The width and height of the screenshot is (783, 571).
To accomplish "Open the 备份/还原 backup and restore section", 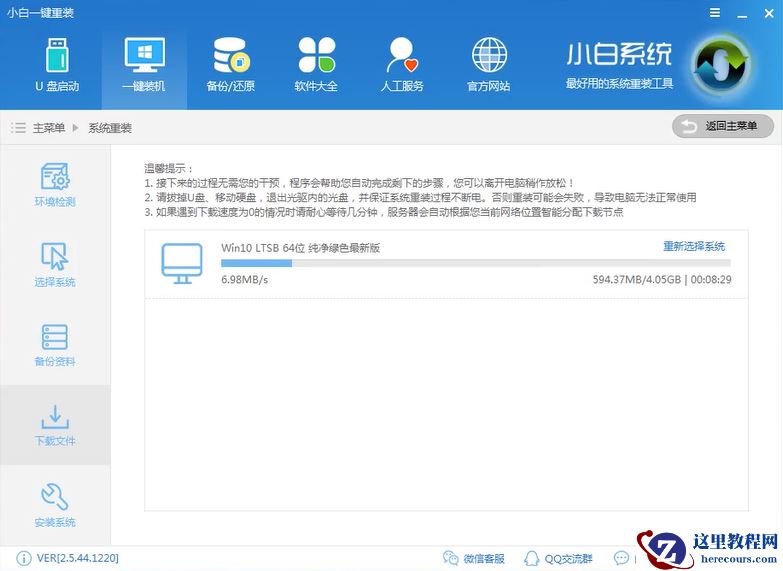I will click(231, 65).
